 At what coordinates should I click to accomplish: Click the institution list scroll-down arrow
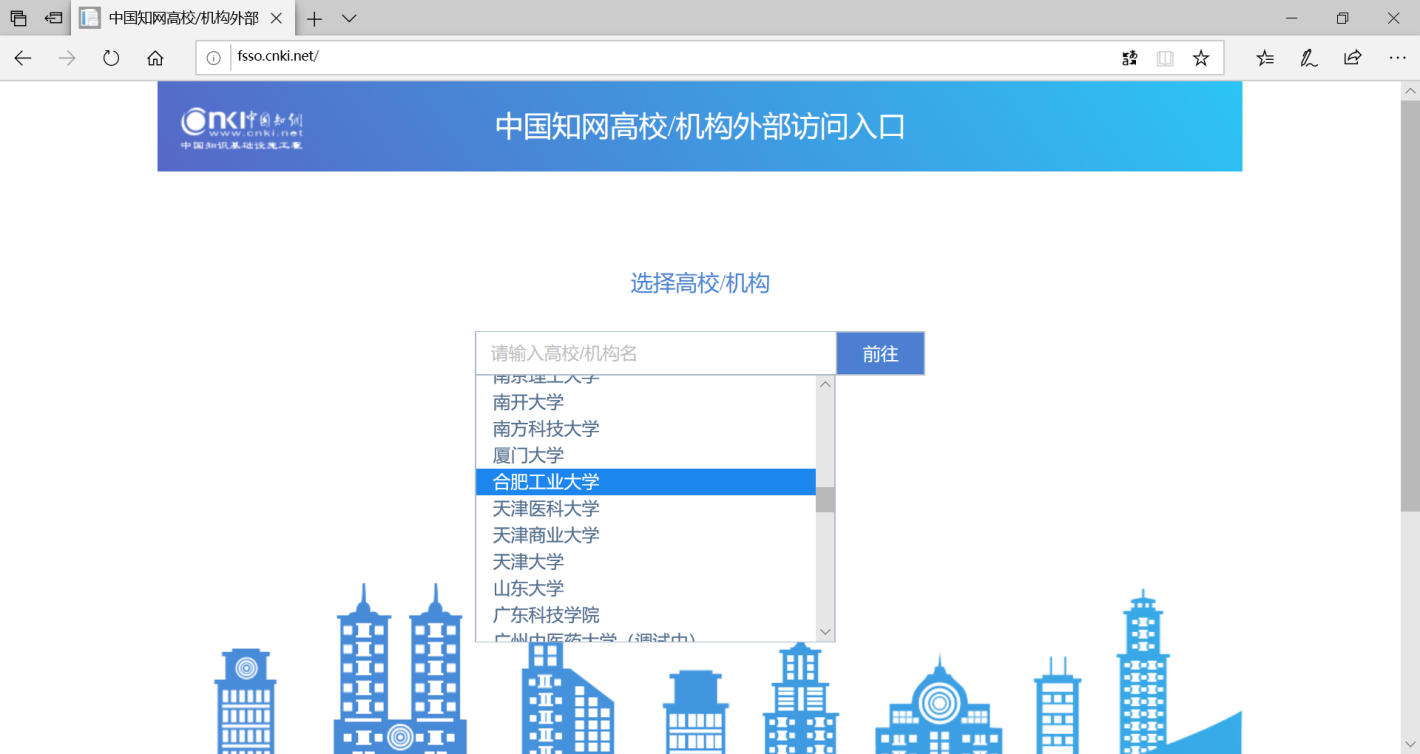[x=825, y=632]
